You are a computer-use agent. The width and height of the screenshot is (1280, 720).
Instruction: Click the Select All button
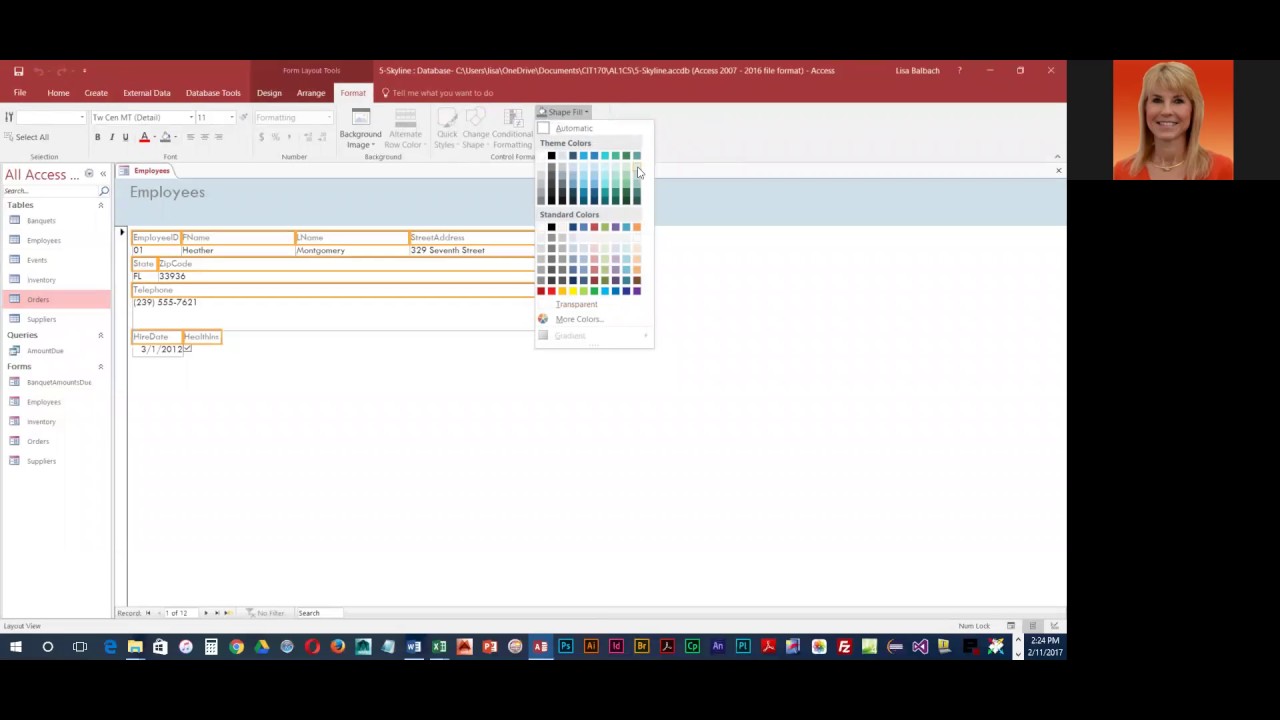[27, 137]
